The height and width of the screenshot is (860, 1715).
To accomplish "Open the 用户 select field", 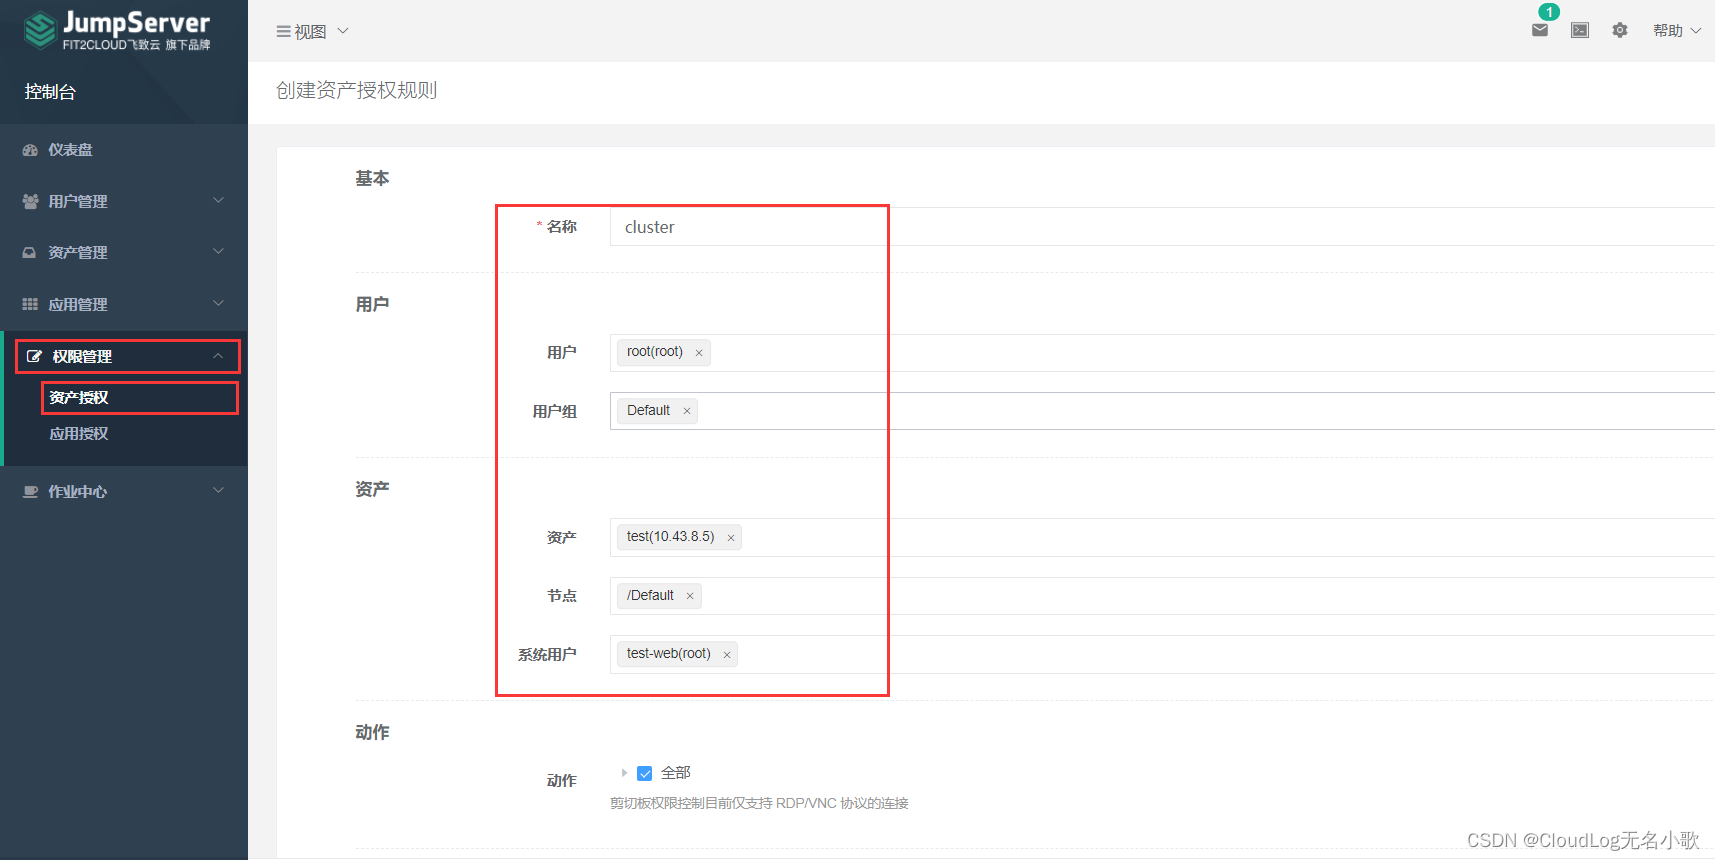I will coord(1162,353).
